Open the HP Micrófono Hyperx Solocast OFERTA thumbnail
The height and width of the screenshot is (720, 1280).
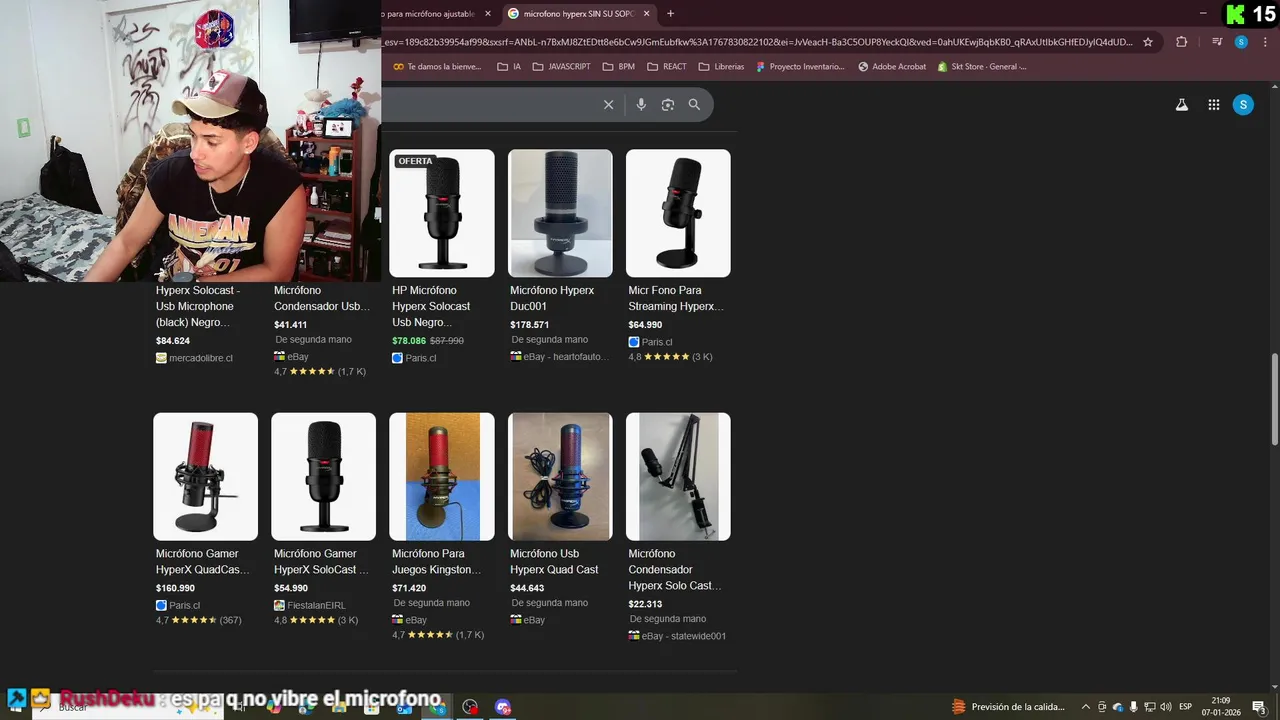442,213
